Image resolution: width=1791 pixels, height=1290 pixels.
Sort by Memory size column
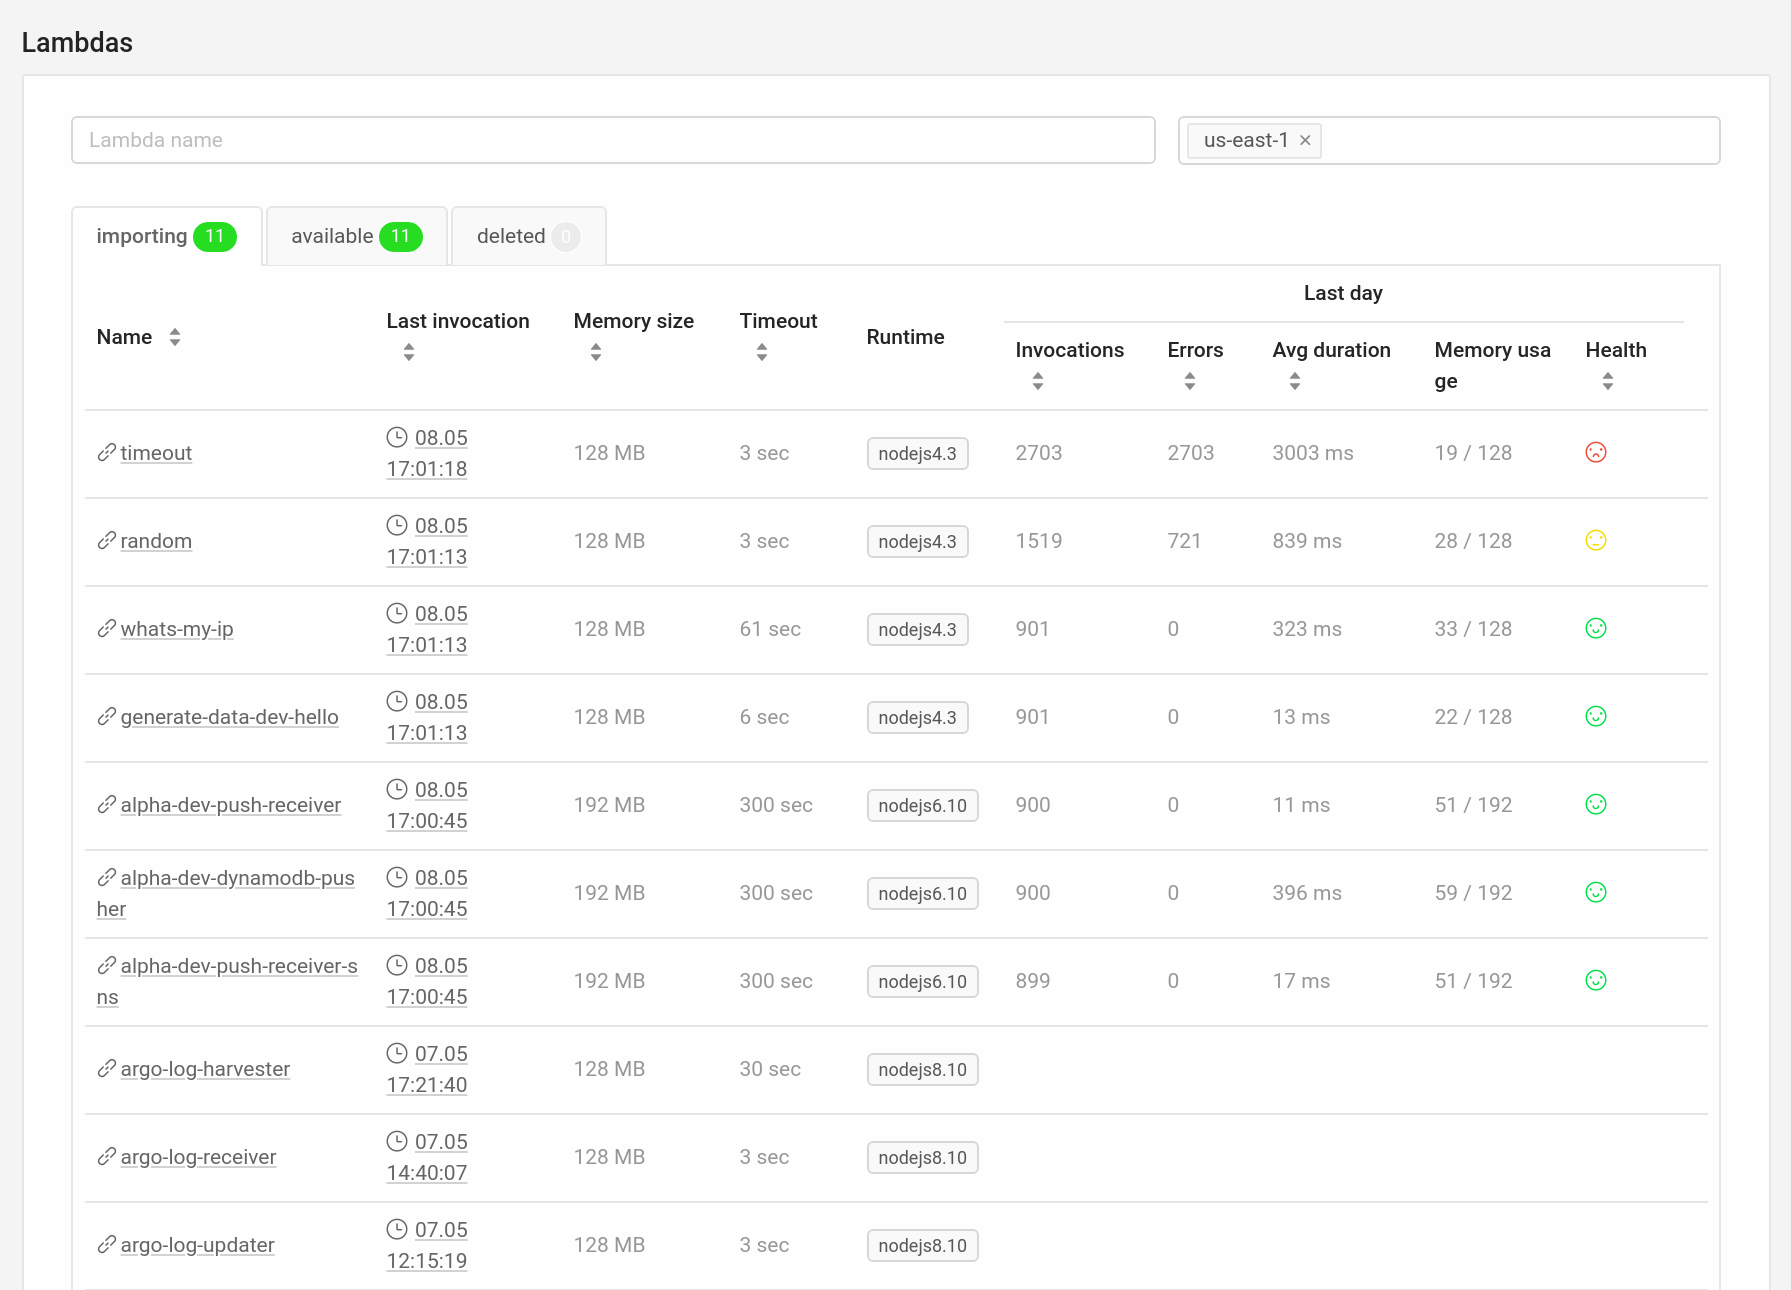pyautogui.click(x=596, y=352)
